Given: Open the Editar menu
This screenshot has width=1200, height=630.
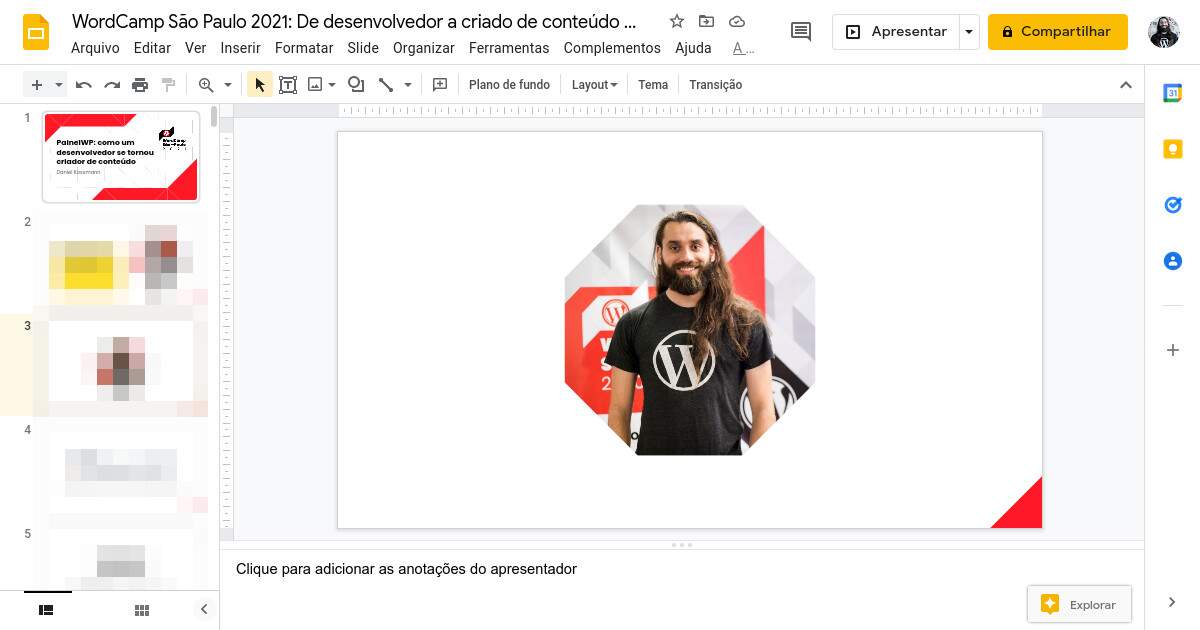Looking at the screenshot, I should coord(152,48).
